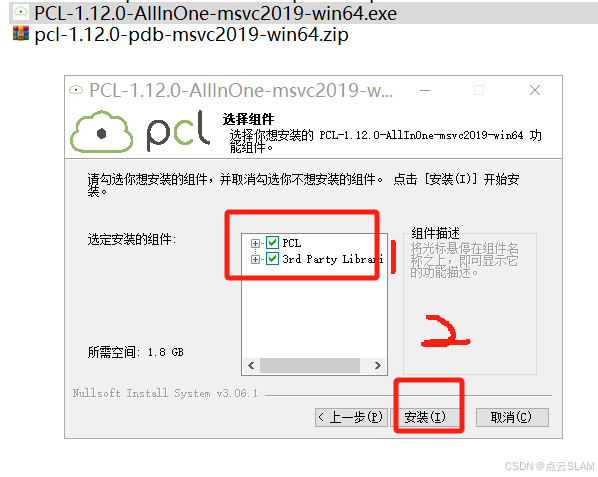Uncheck the 3rd Party Libraries checkbox
Image resolution: width=598 pixels, height=477 pixels.
272,259
